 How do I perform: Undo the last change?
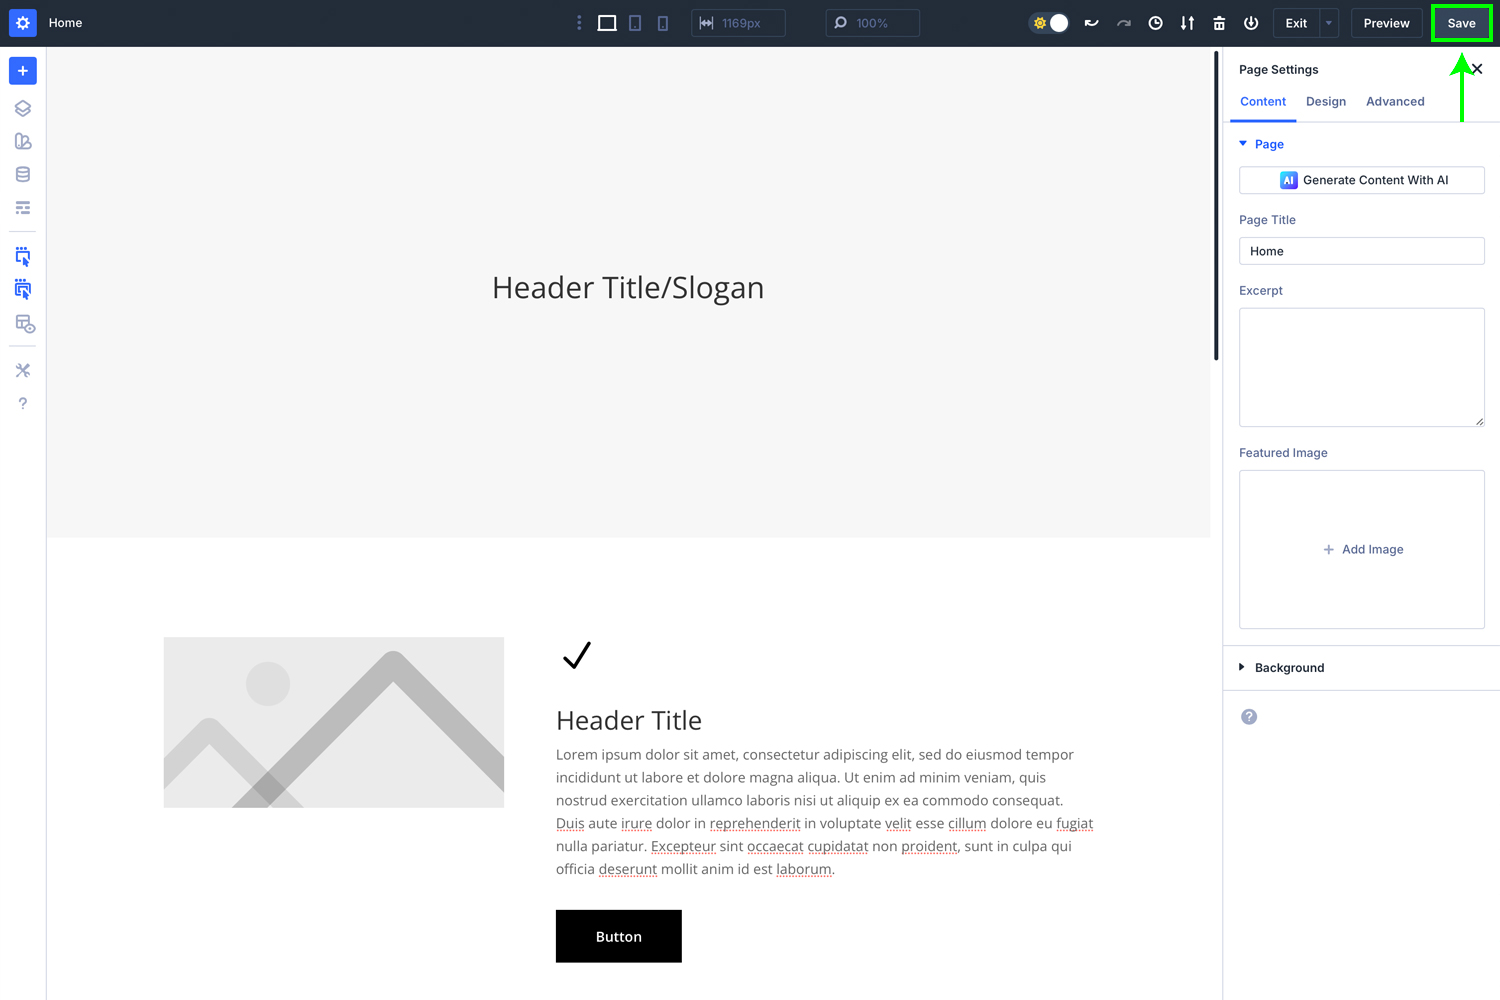tap(1091, 22)
